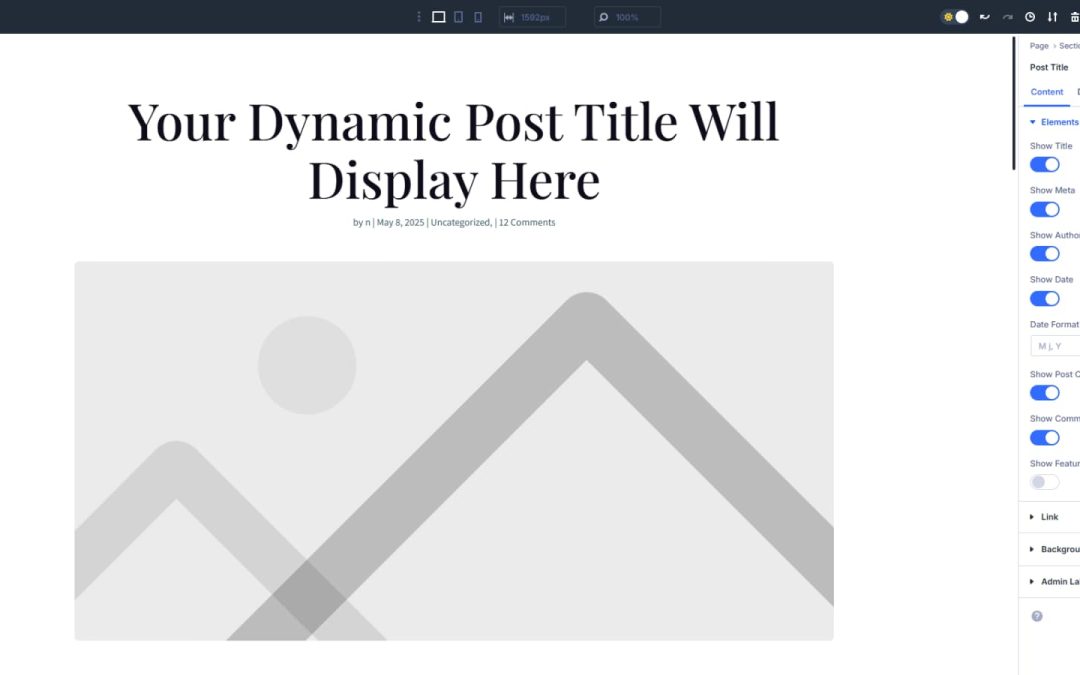Disable the Show Author toggle
Image resolution: width=1080 pixels, height=675 pixels.
(1044, 254)
